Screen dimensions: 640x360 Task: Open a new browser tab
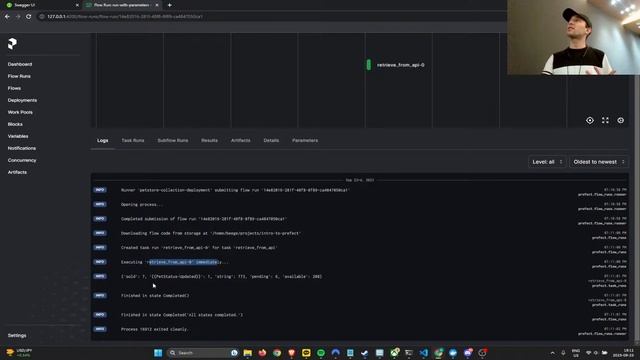coord(169,5)
